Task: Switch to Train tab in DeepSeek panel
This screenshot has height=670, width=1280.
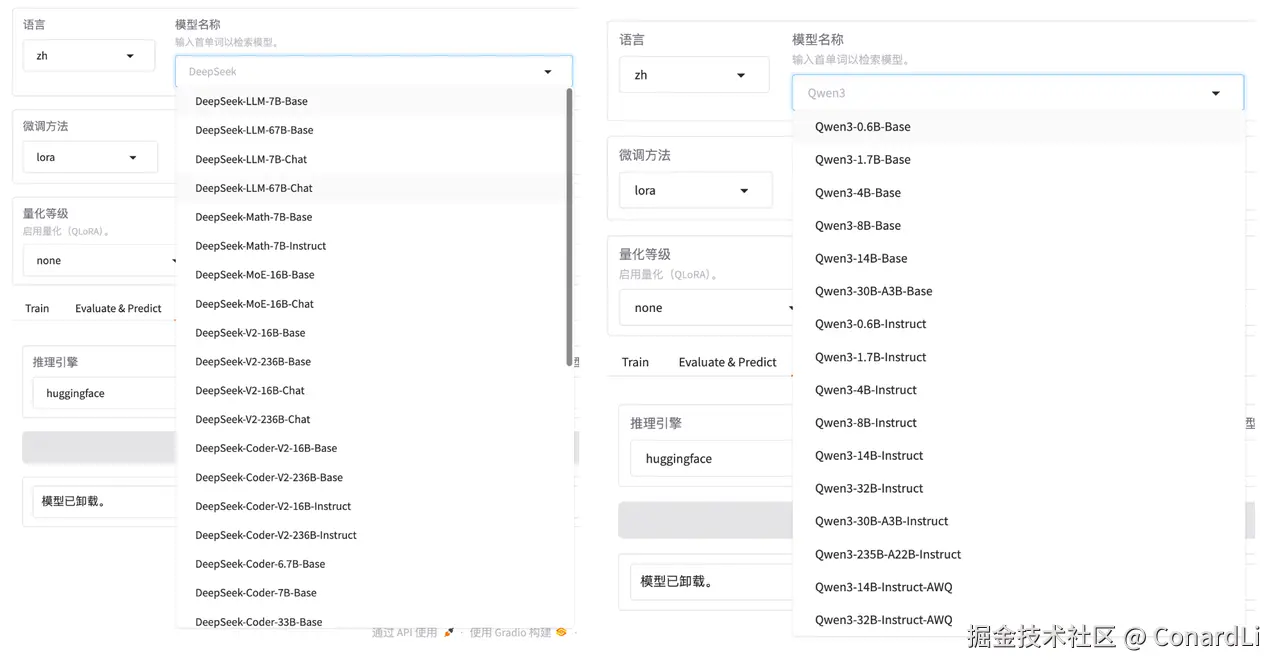Action: (x=37, y=308)
